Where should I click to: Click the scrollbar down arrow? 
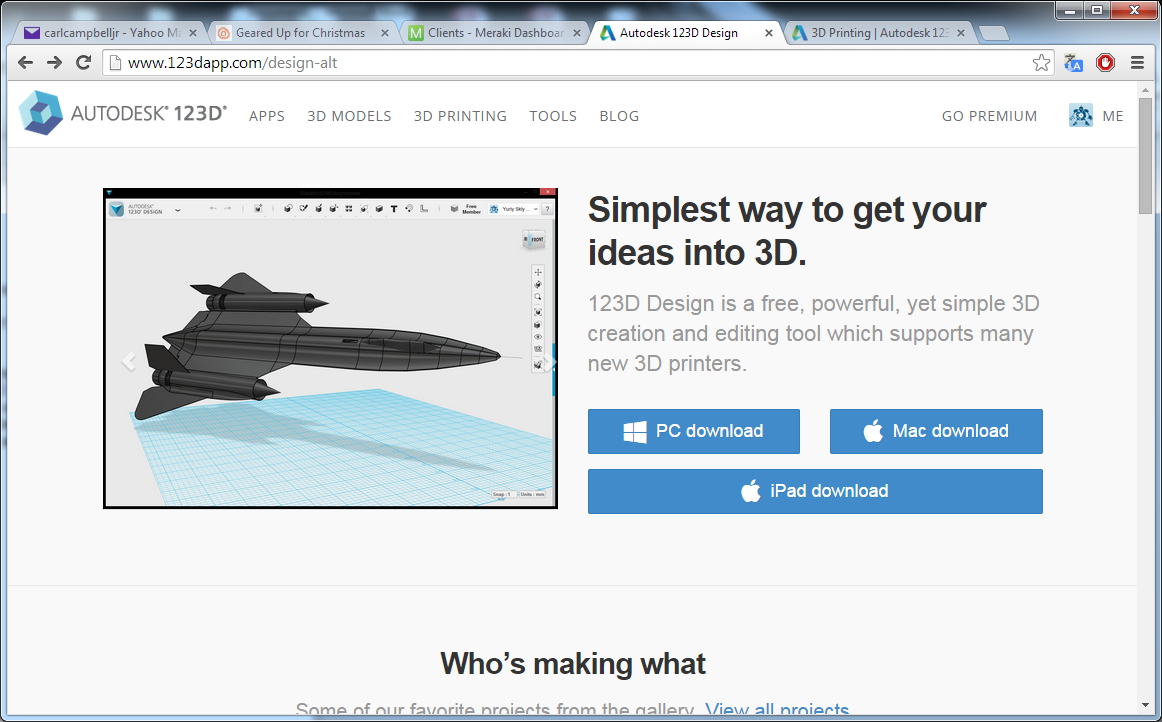1146,705
